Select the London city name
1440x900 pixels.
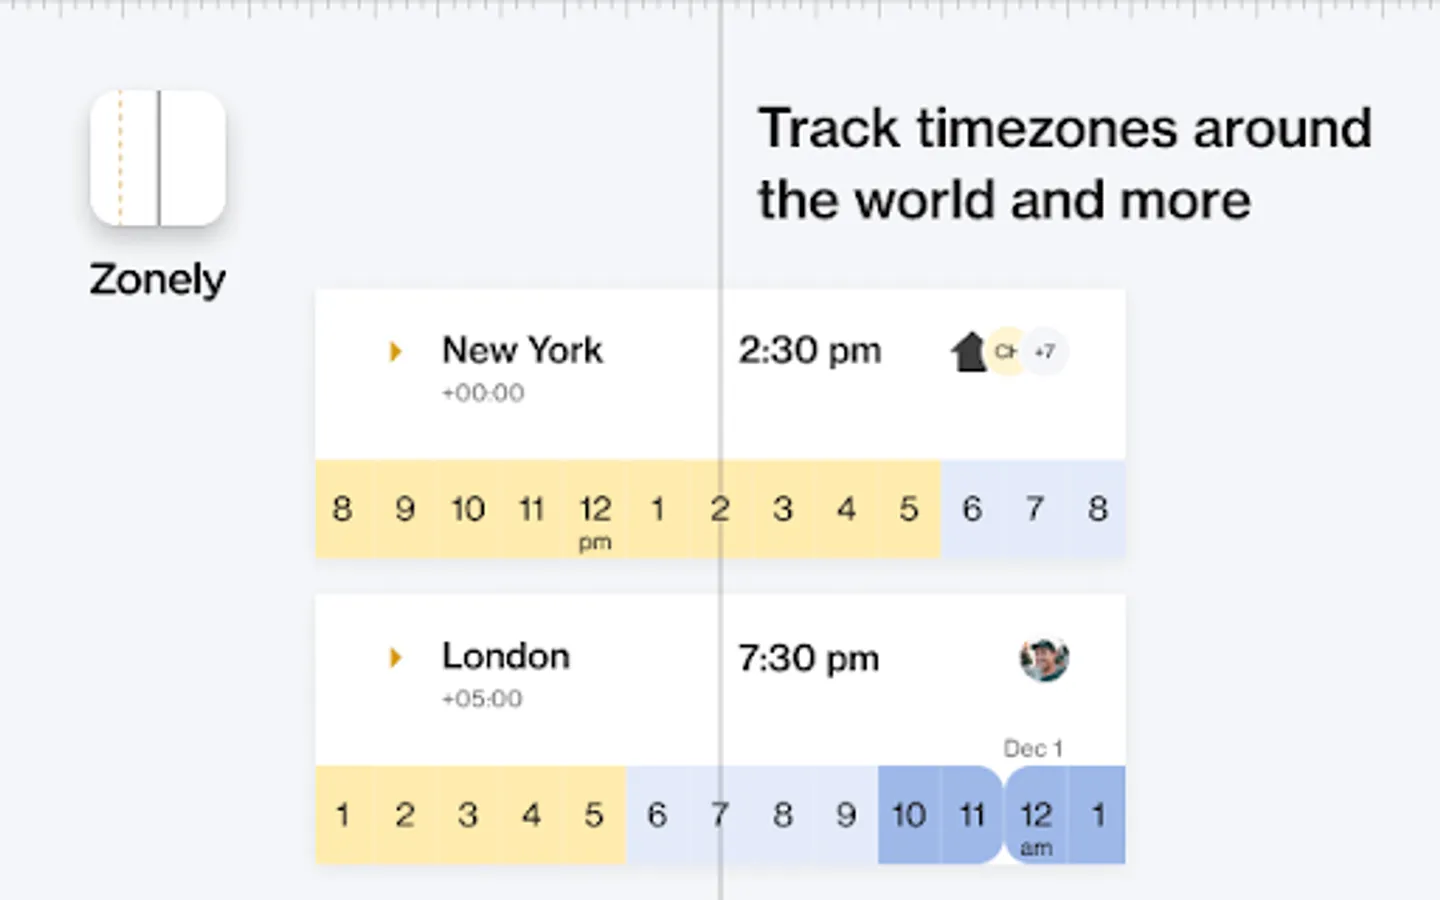(x=506, y=656)
